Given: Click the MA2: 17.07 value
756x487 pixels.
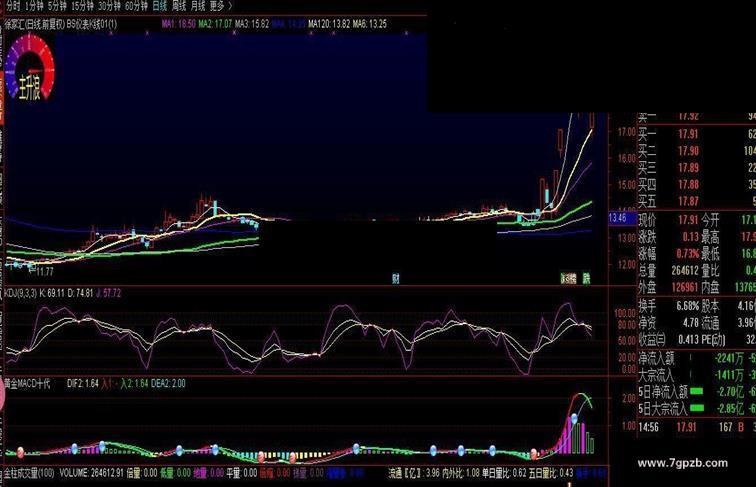Looking at the screenshot, I should [215, 24].
